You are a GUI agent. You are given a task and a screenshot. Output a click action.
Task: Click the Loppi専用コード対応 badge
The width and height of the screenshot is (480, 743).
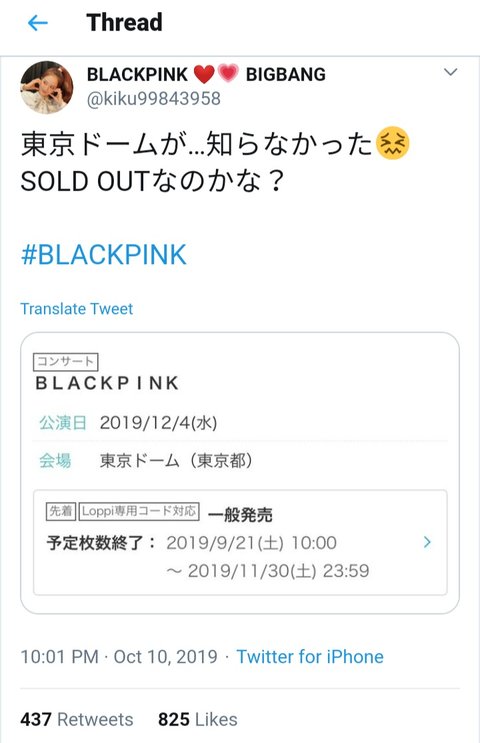[x=138, y=511]
